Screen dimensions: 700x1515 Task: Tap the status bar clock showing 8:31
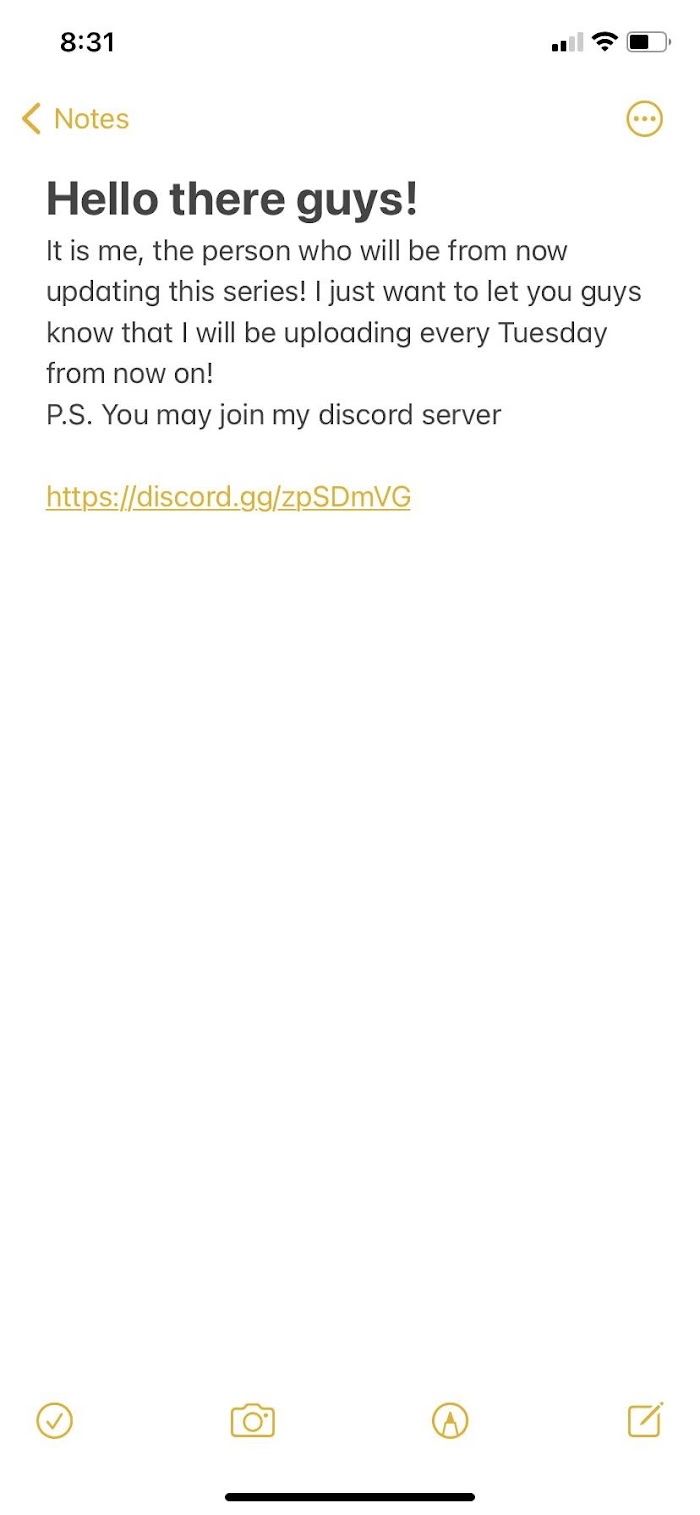coord(87,42)
